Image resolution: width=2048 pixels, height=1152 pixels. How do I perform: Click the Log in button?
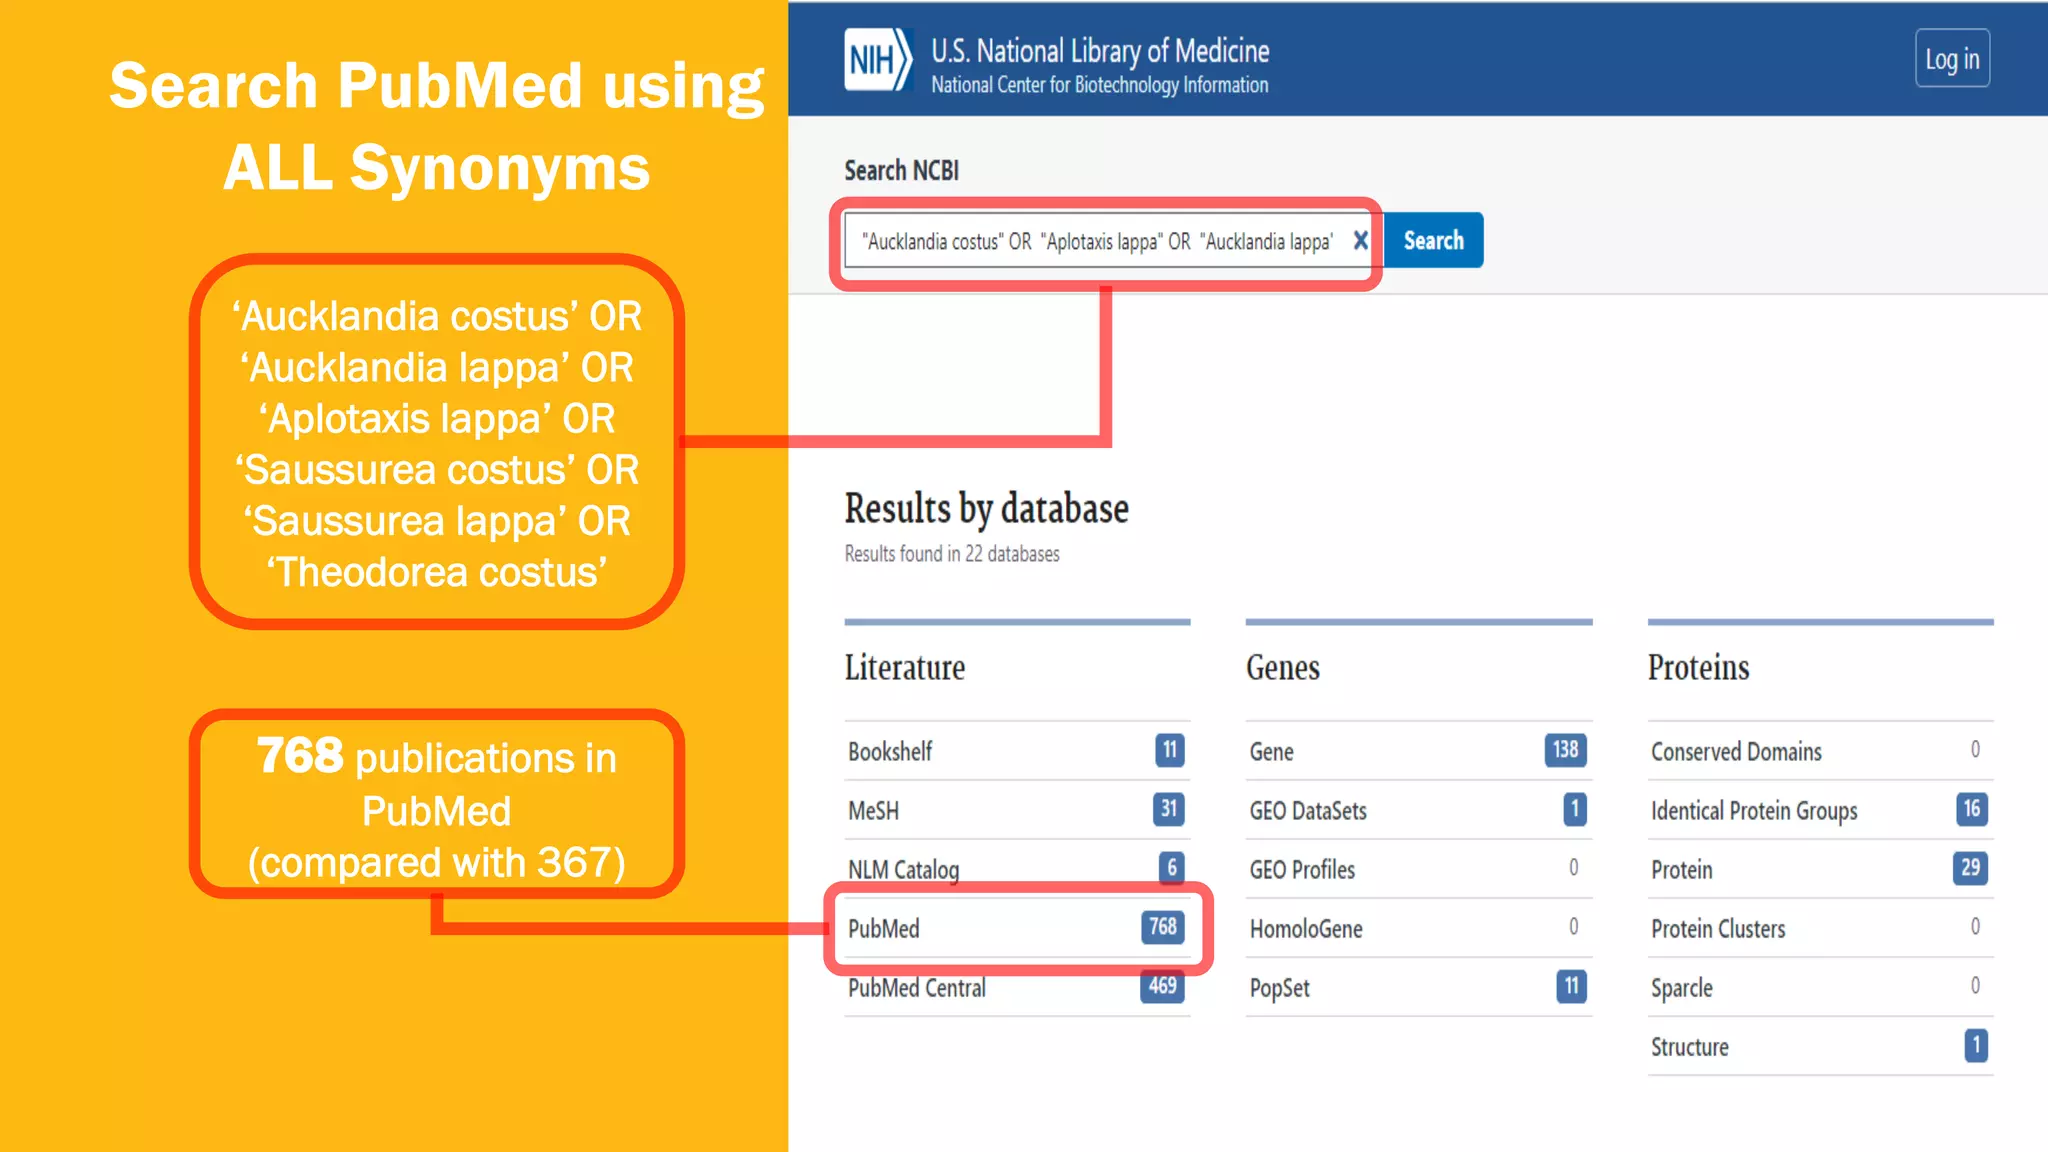pos(1952,59)
